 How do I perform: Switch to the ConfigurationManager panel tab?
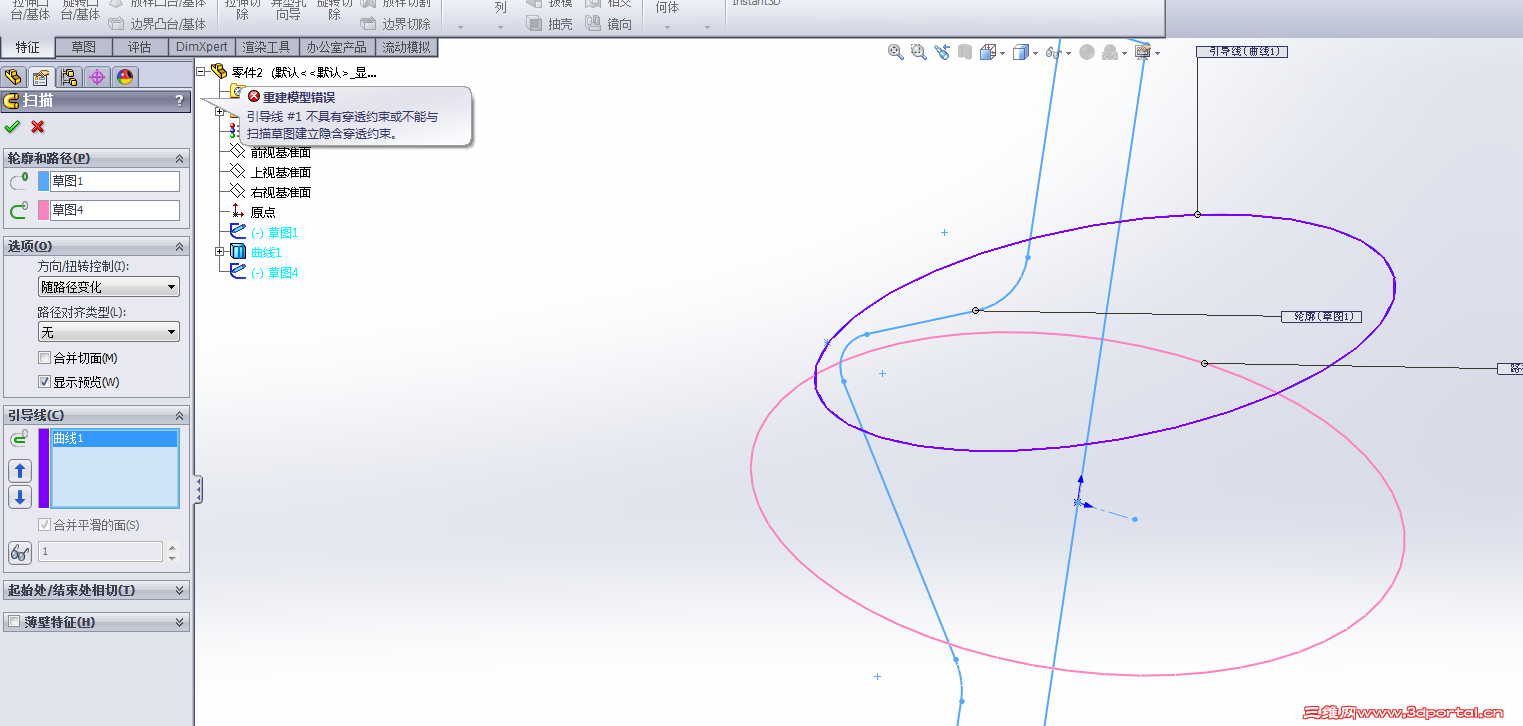tap(69, 77)
